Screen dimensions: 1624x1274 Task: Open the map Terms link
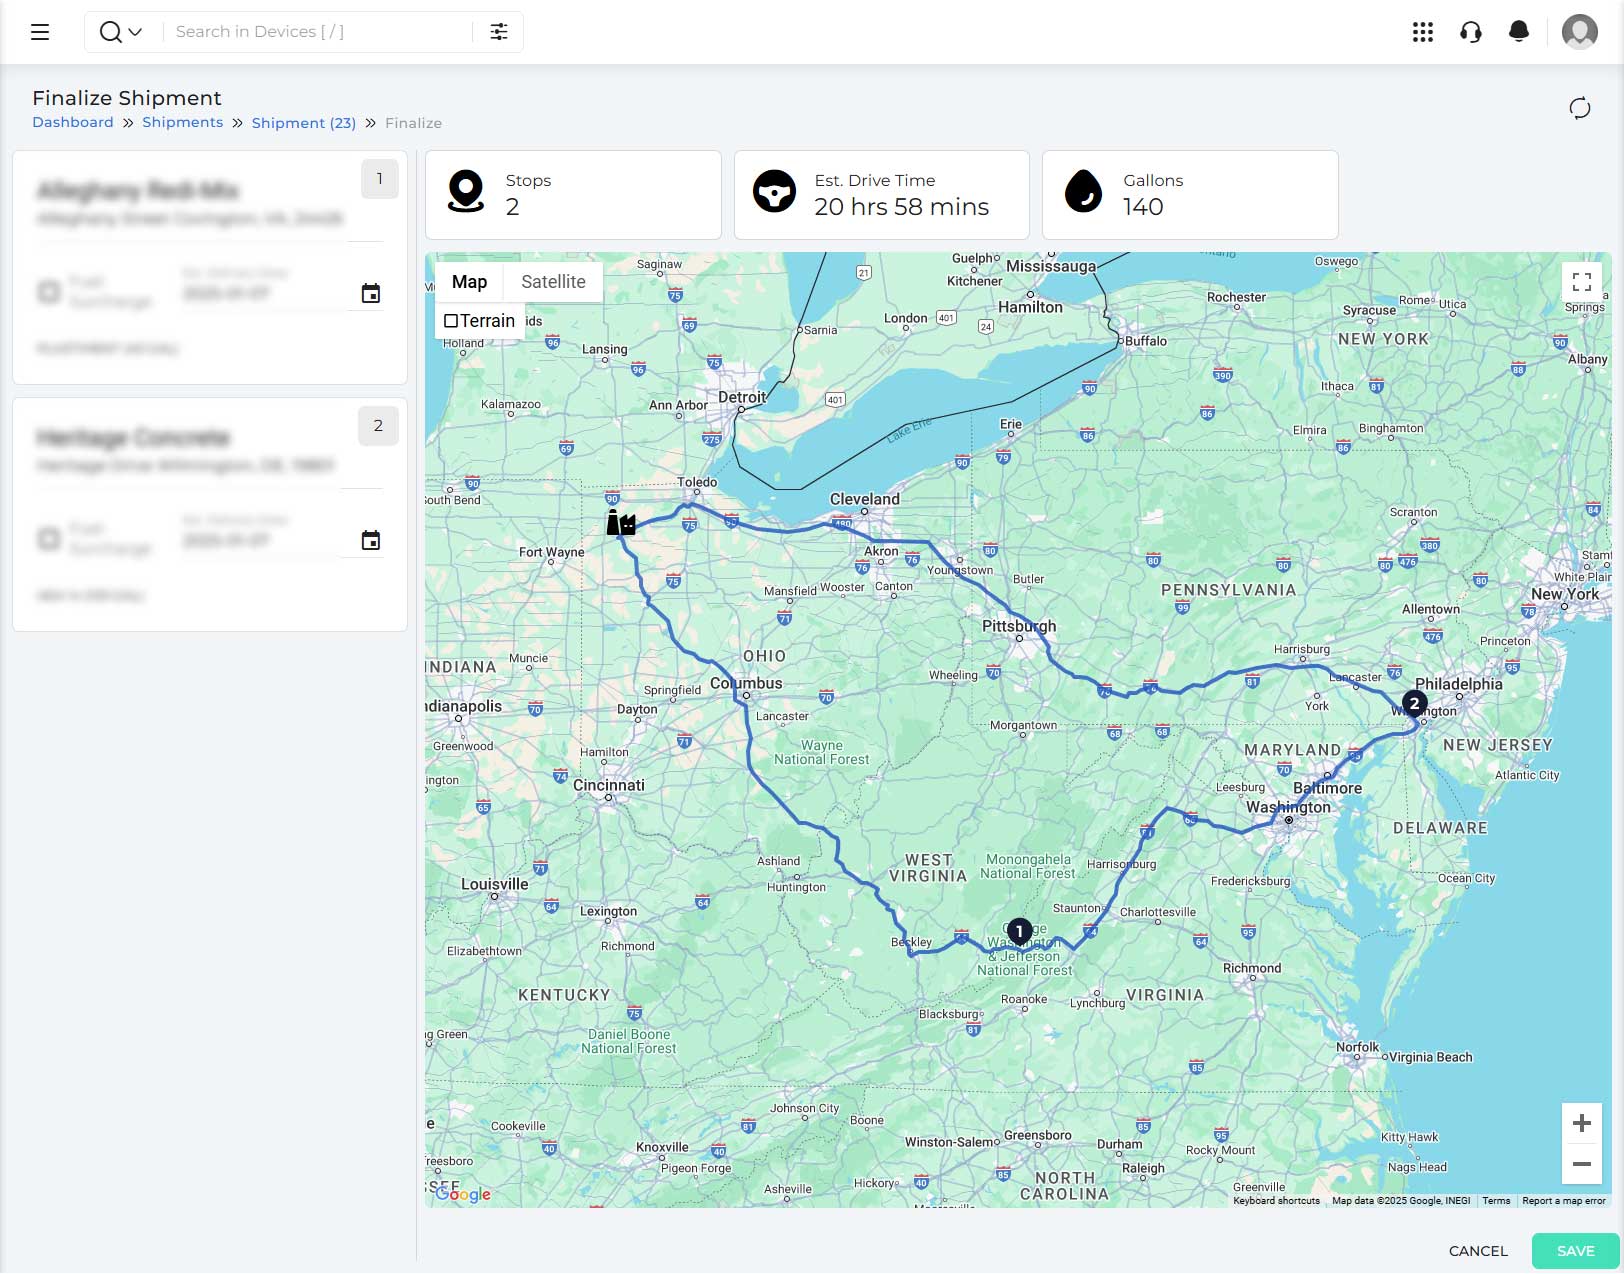point(1496,1201)
